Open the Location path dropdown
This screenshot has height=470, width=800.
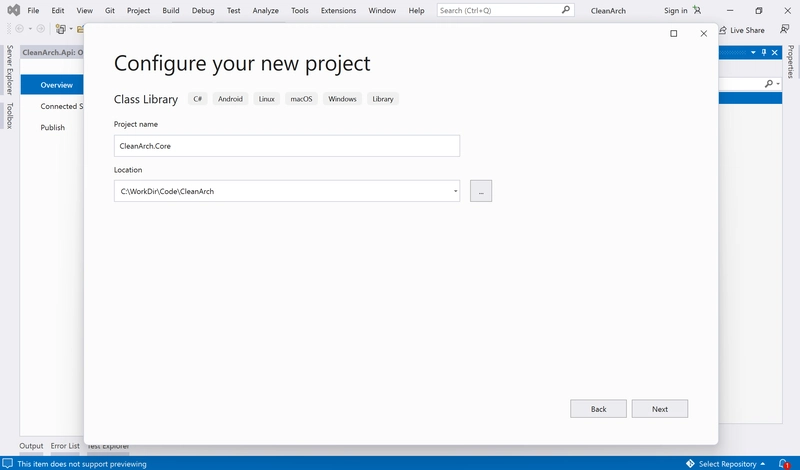point(455,191)
